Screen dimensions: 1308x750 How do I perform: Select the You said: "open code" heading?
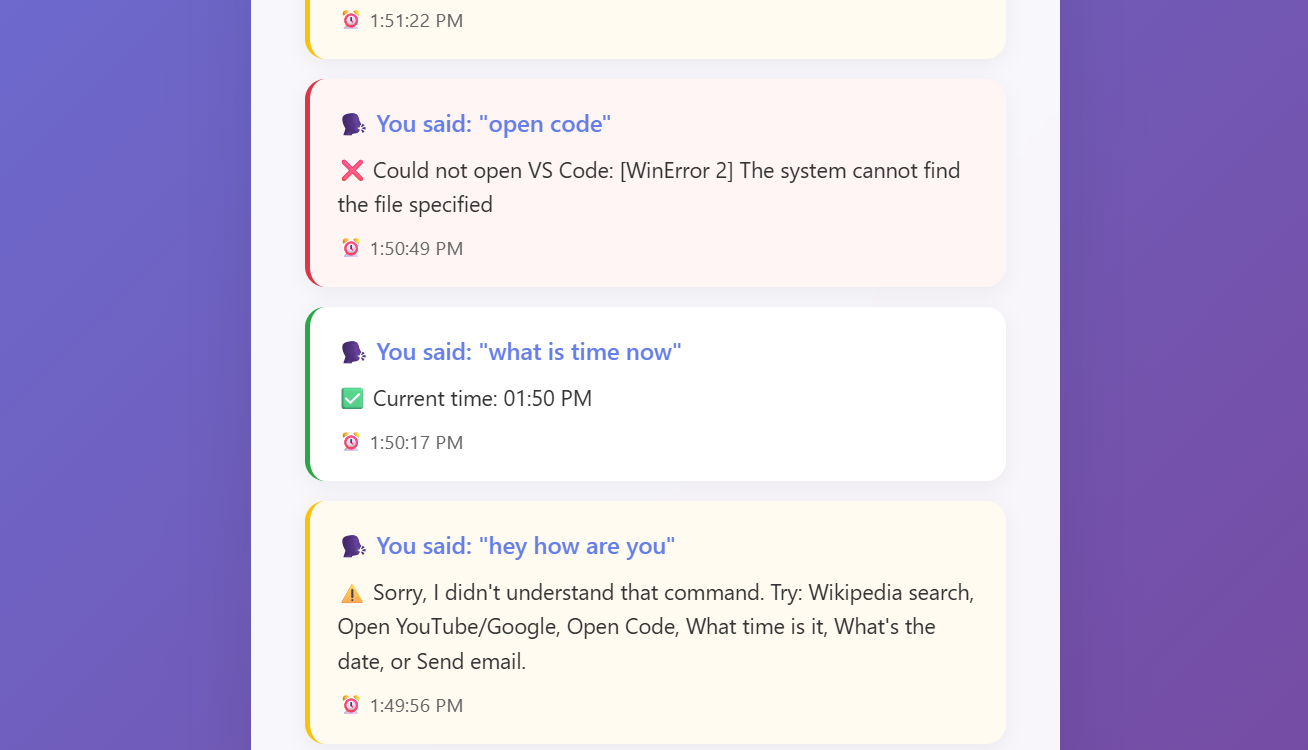[475, 124]
